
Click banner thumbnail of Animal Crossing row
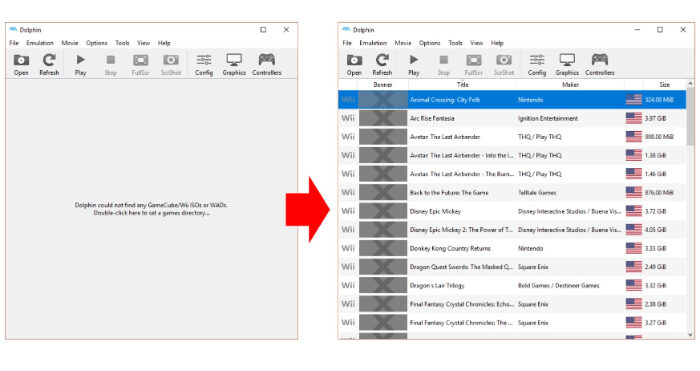click(383, 100)
